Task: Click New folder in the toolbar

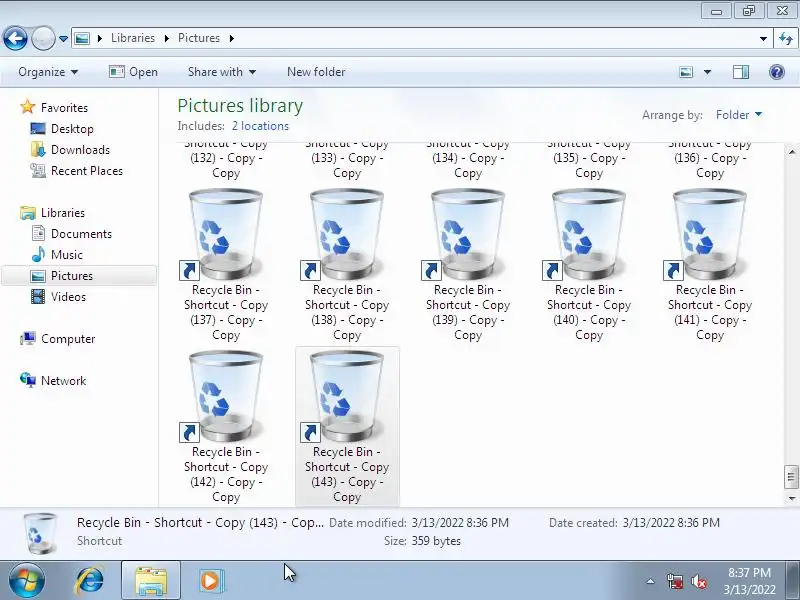Action: click(x=316, y=72)
